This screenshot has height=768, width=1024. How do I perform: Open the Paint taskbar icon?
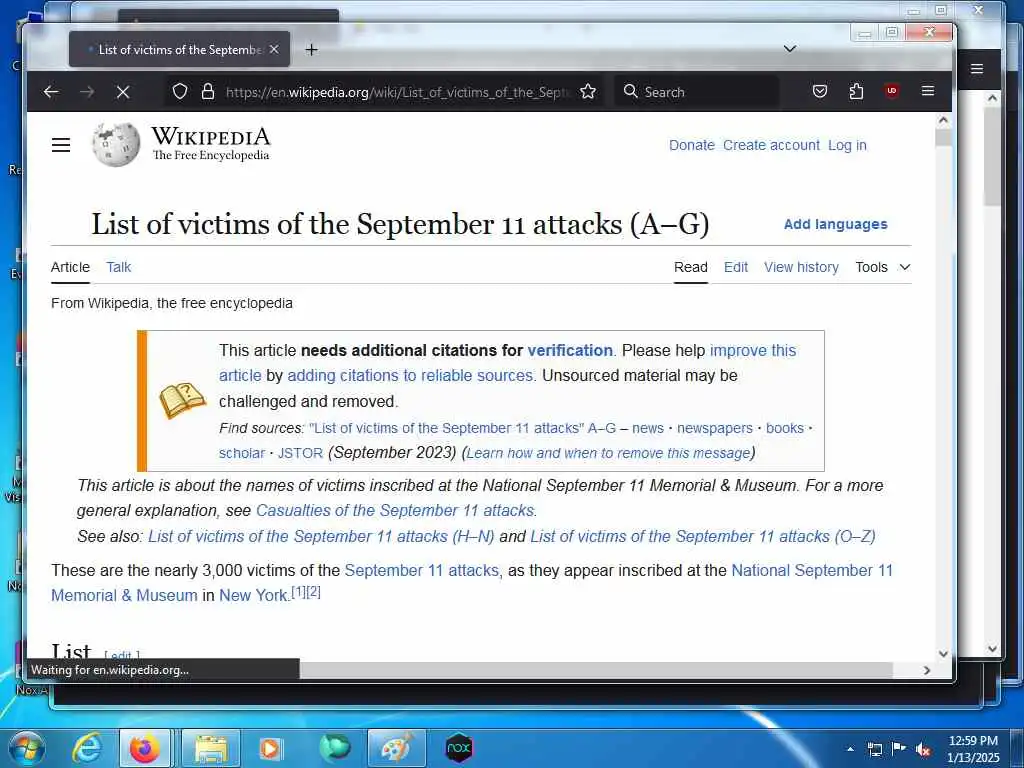[397, 748]
